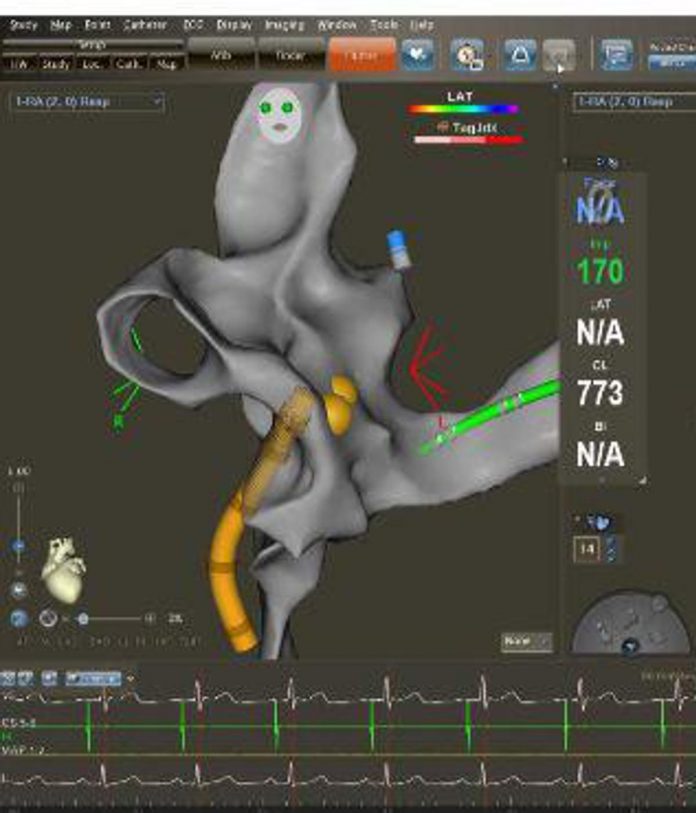Image resolution: width=696 pixels, height=813 pixels.
Task: Click the LAT rainbow color bar
Action: [462, 109]
